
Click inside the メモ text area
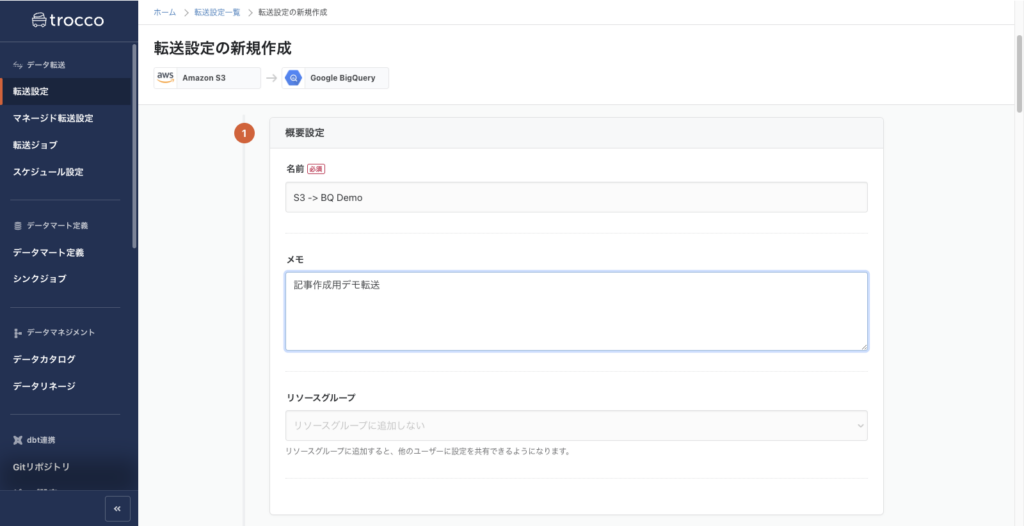pyautogui.click(x=575, y=311)
